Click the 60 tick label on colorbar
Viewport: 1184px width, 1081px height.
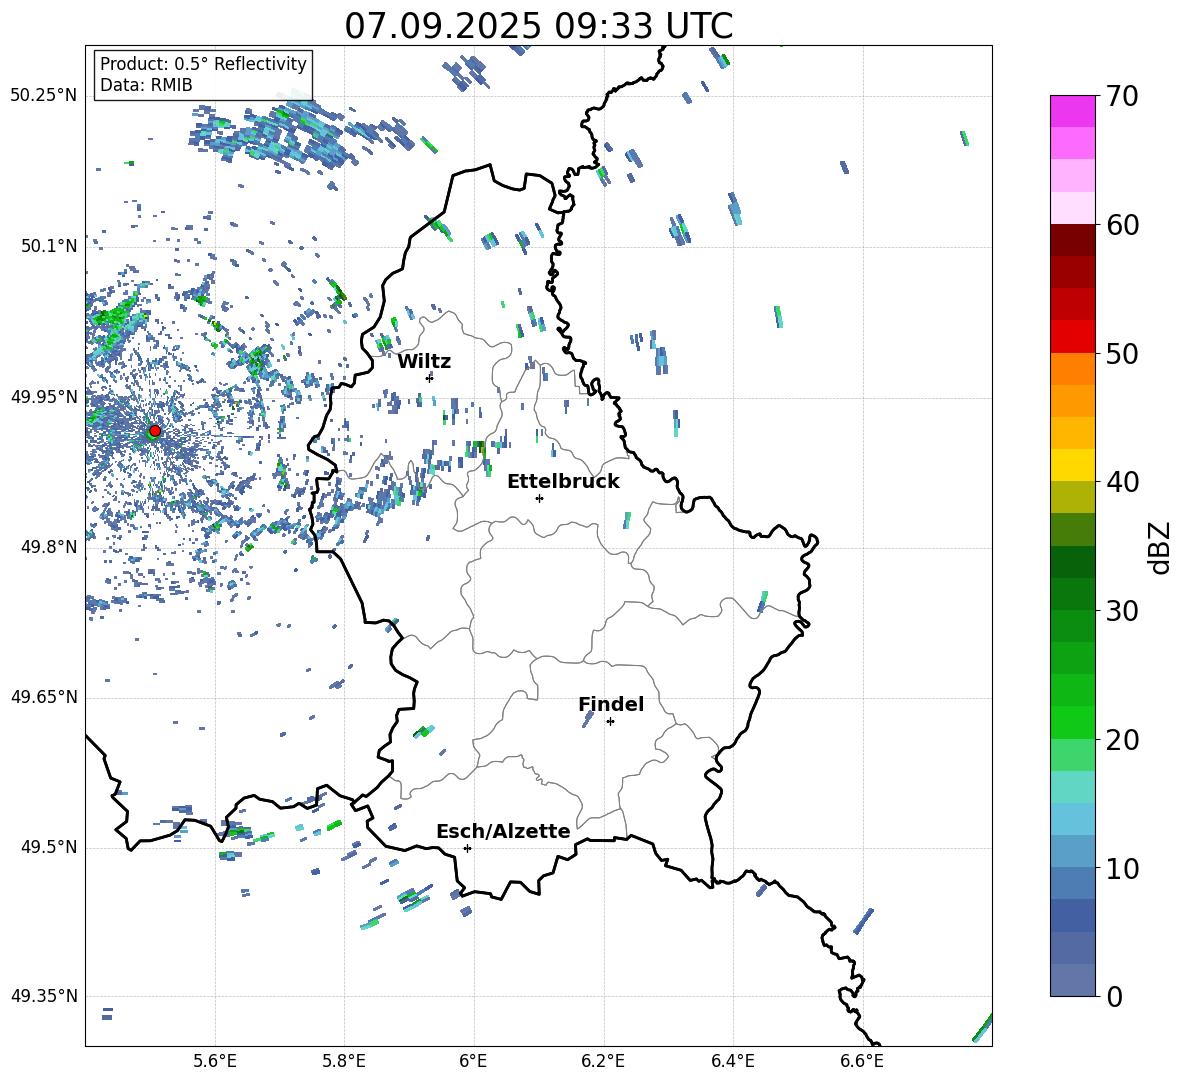(1122, 225)
